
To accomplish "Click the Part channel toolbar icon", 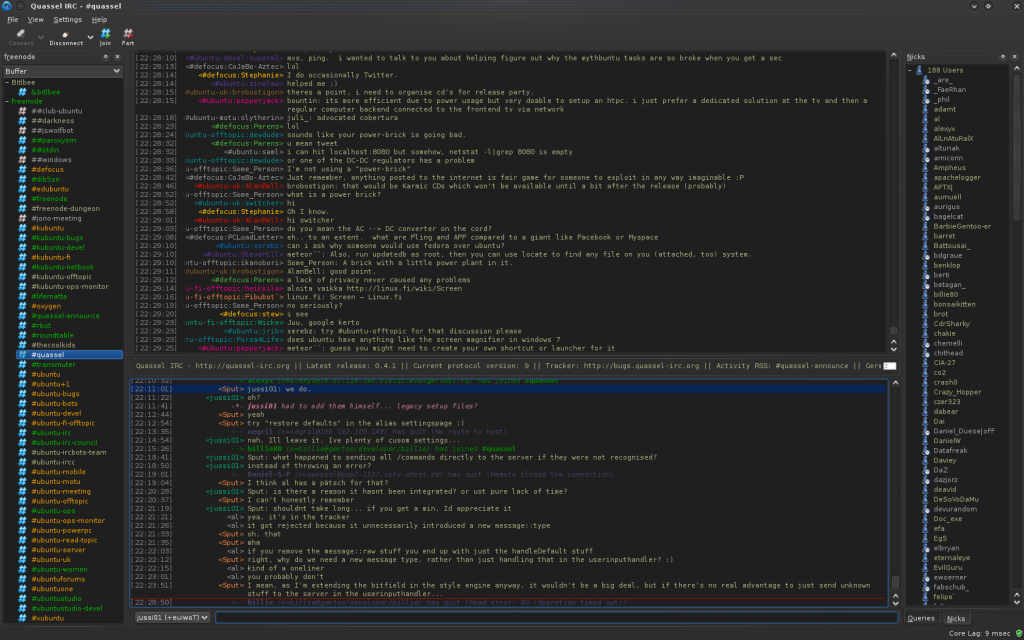I will click(x=128, y=36).
